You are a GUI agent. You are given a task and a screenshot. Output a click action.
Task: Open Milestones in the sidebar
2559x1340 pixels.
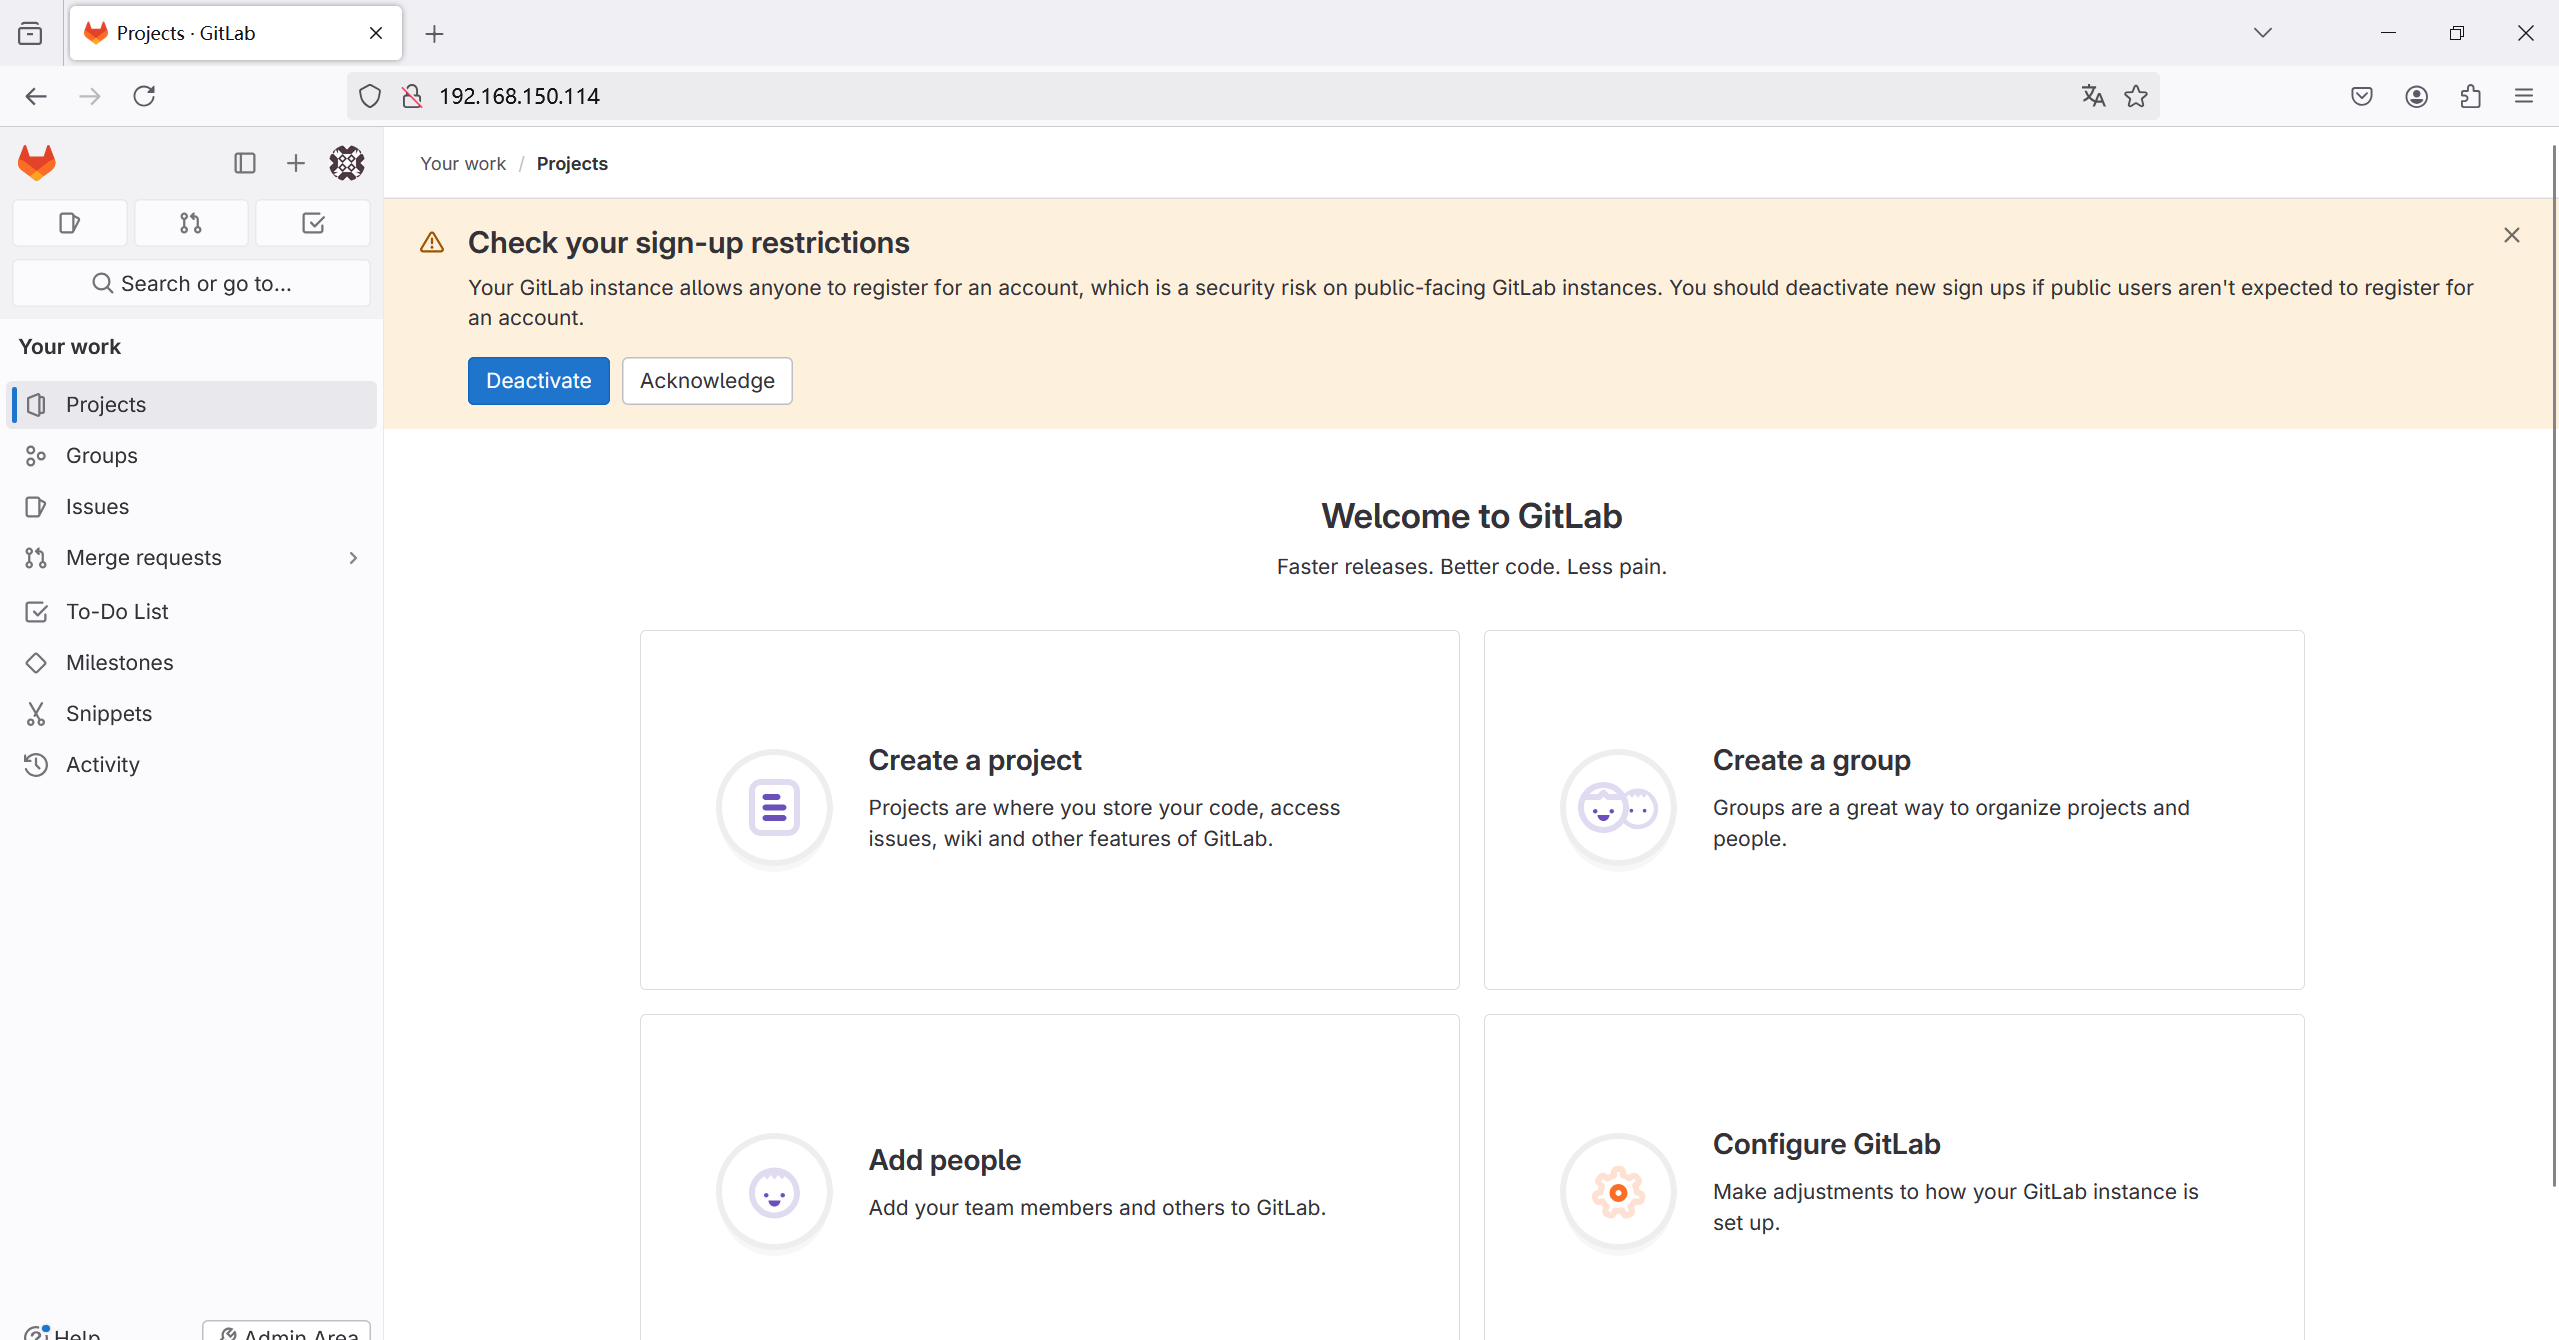[192, 663]
